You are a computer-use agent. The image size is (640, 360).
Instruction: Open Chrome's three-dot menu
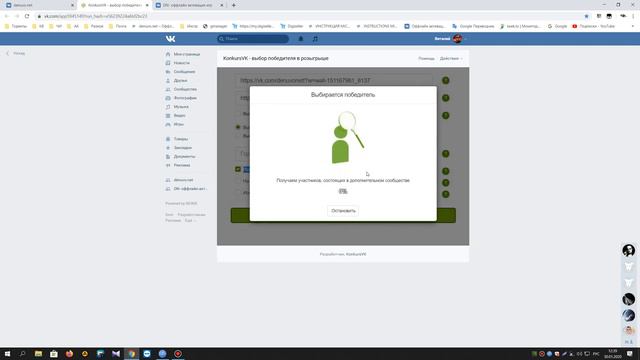[633, 16]
